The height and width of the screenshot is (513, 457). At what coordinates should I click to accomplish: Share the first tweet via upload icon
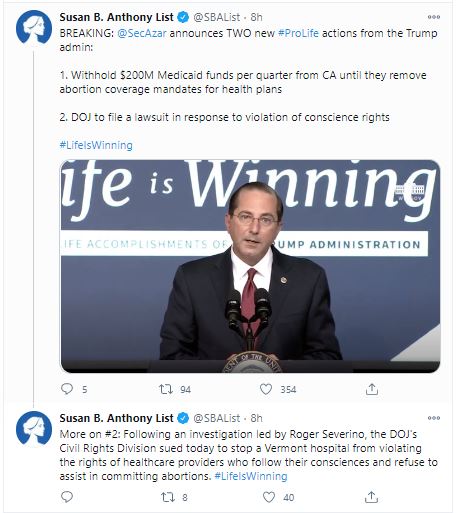click(372, 389)
